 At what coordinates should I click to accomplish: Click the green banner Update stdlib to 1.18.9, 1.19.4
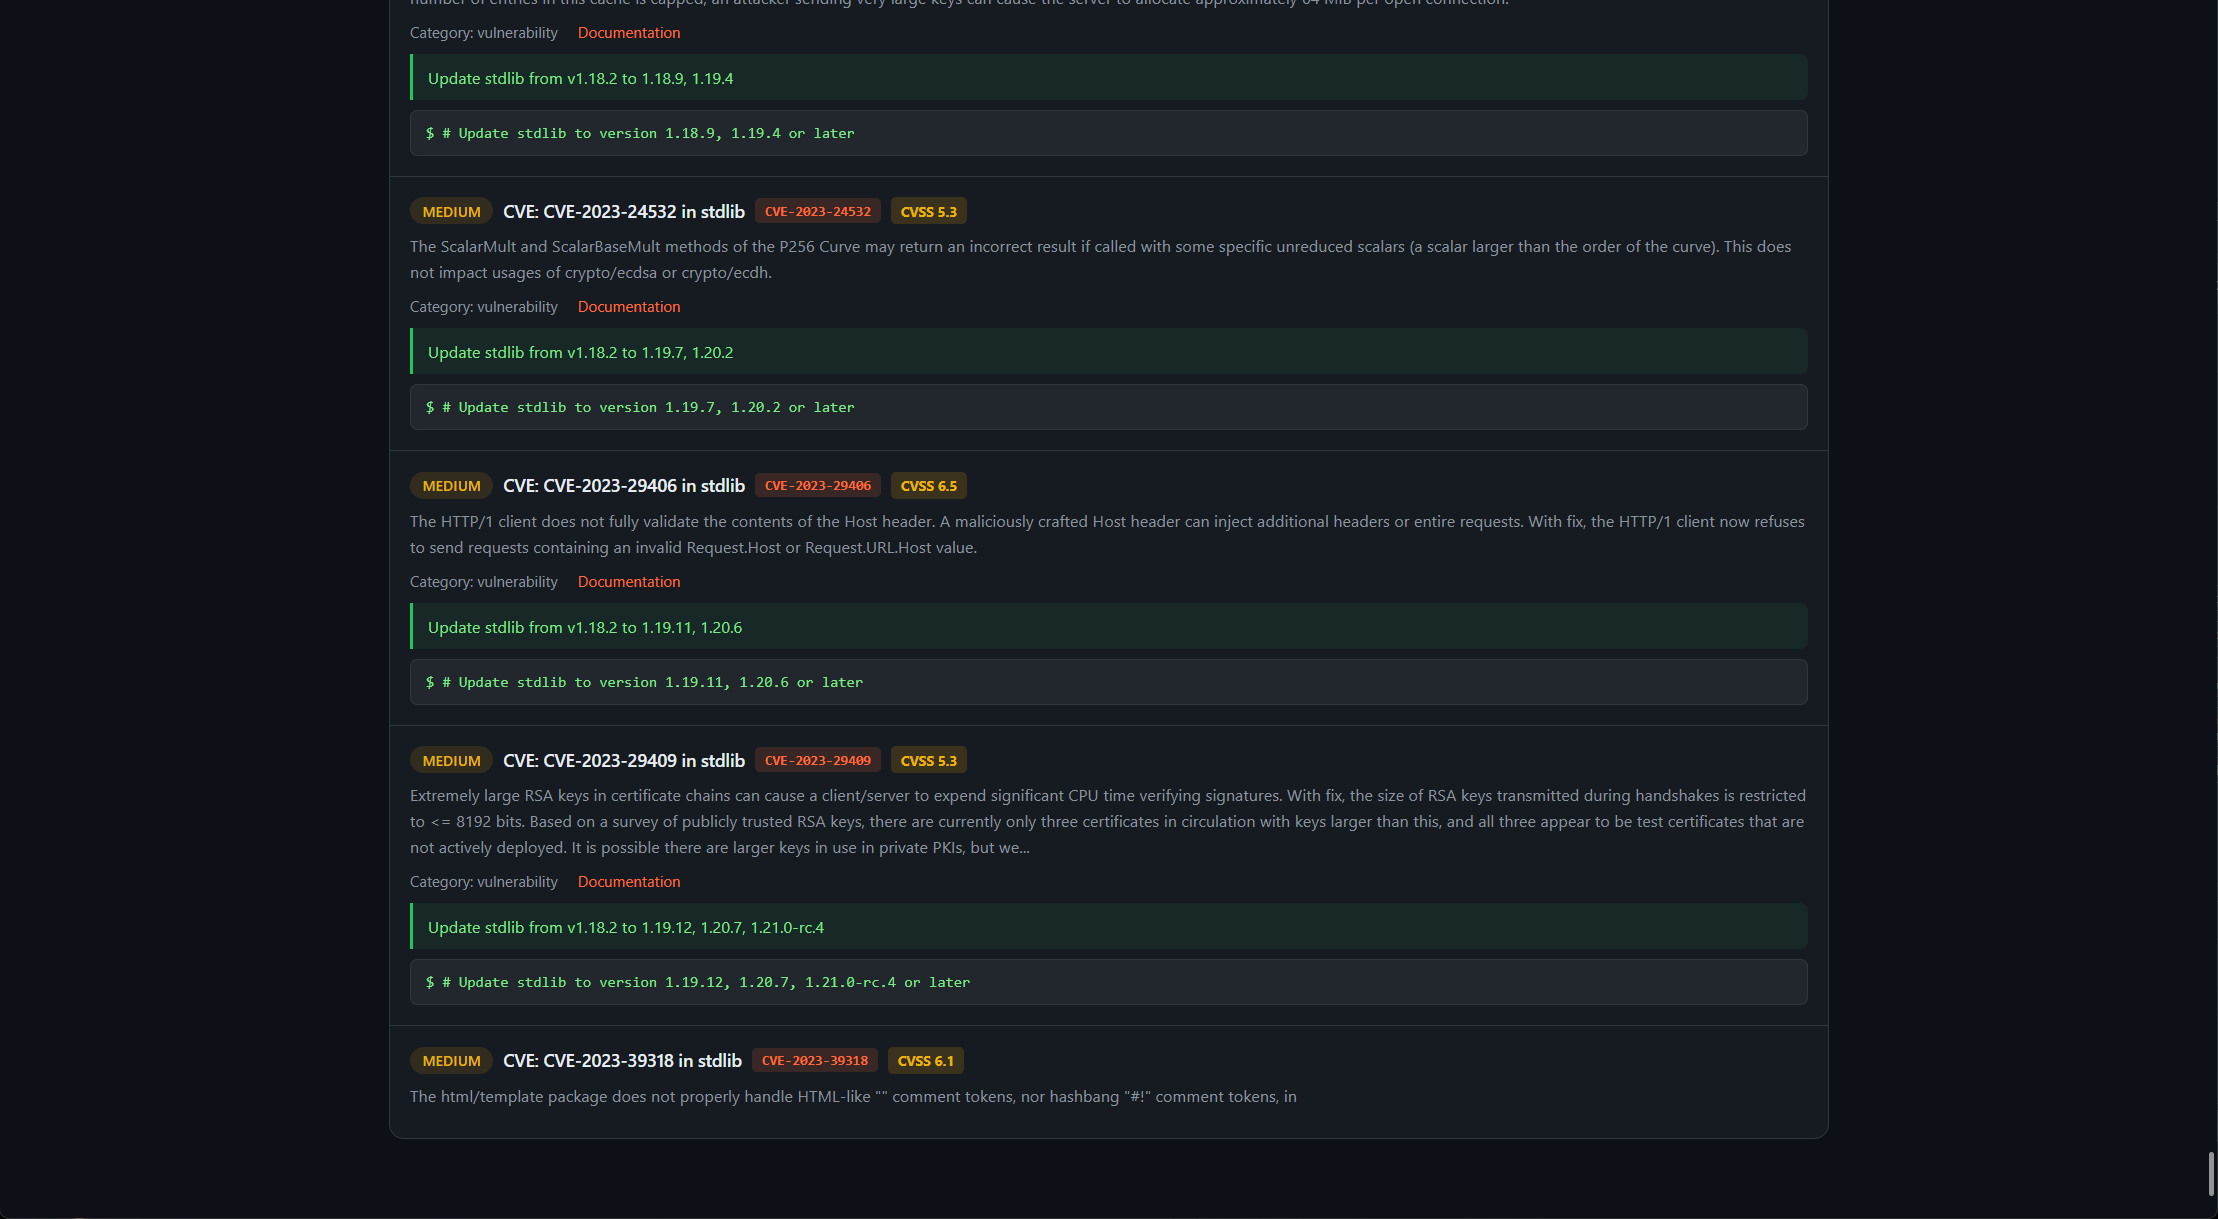tap(1108, 77)
